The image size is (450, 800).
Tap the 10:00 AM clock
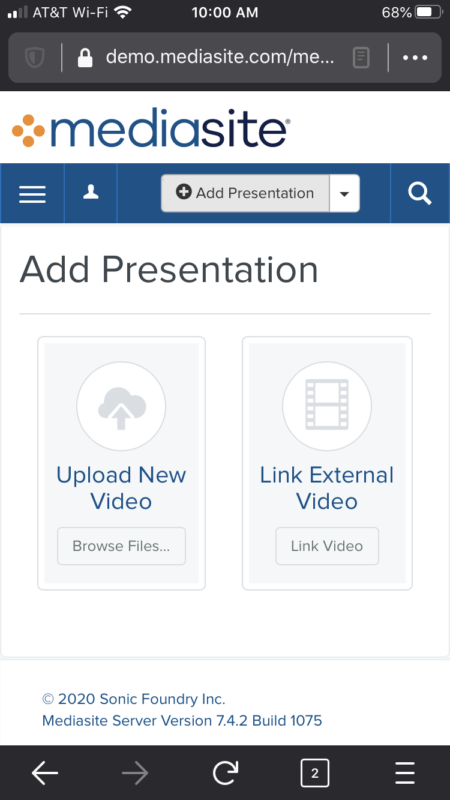225,13
